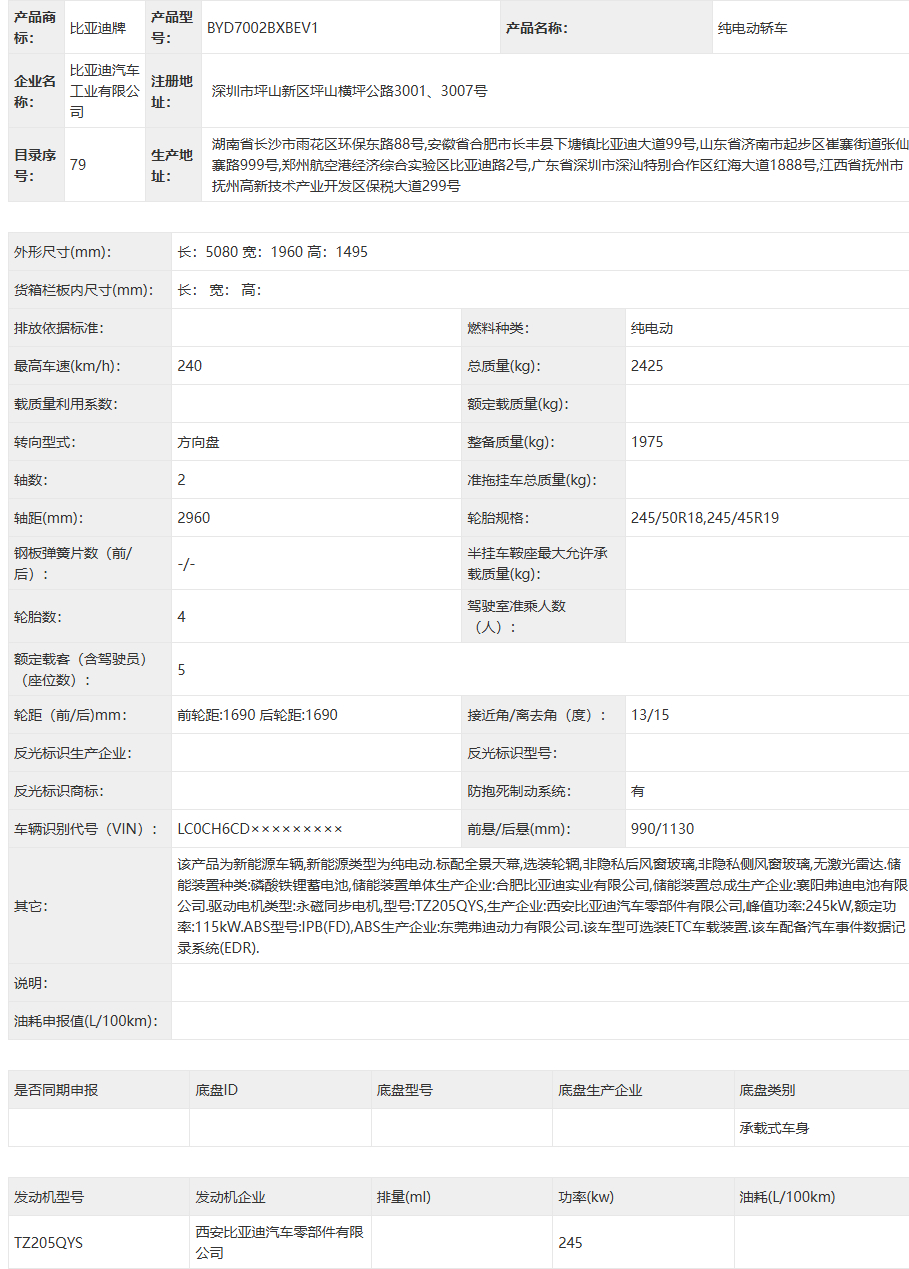Click the 准拖挂车总质量(kg) label
Image resolution: width=909 pixels, height=1269 pixels.
click(531, 480)
